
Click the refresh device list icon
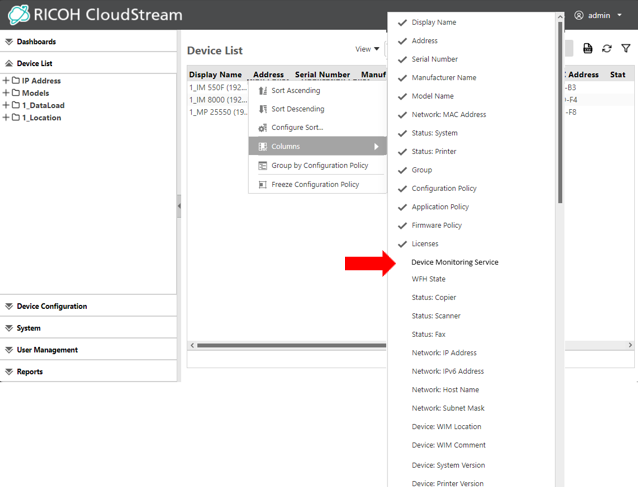(x=607, y=49)
